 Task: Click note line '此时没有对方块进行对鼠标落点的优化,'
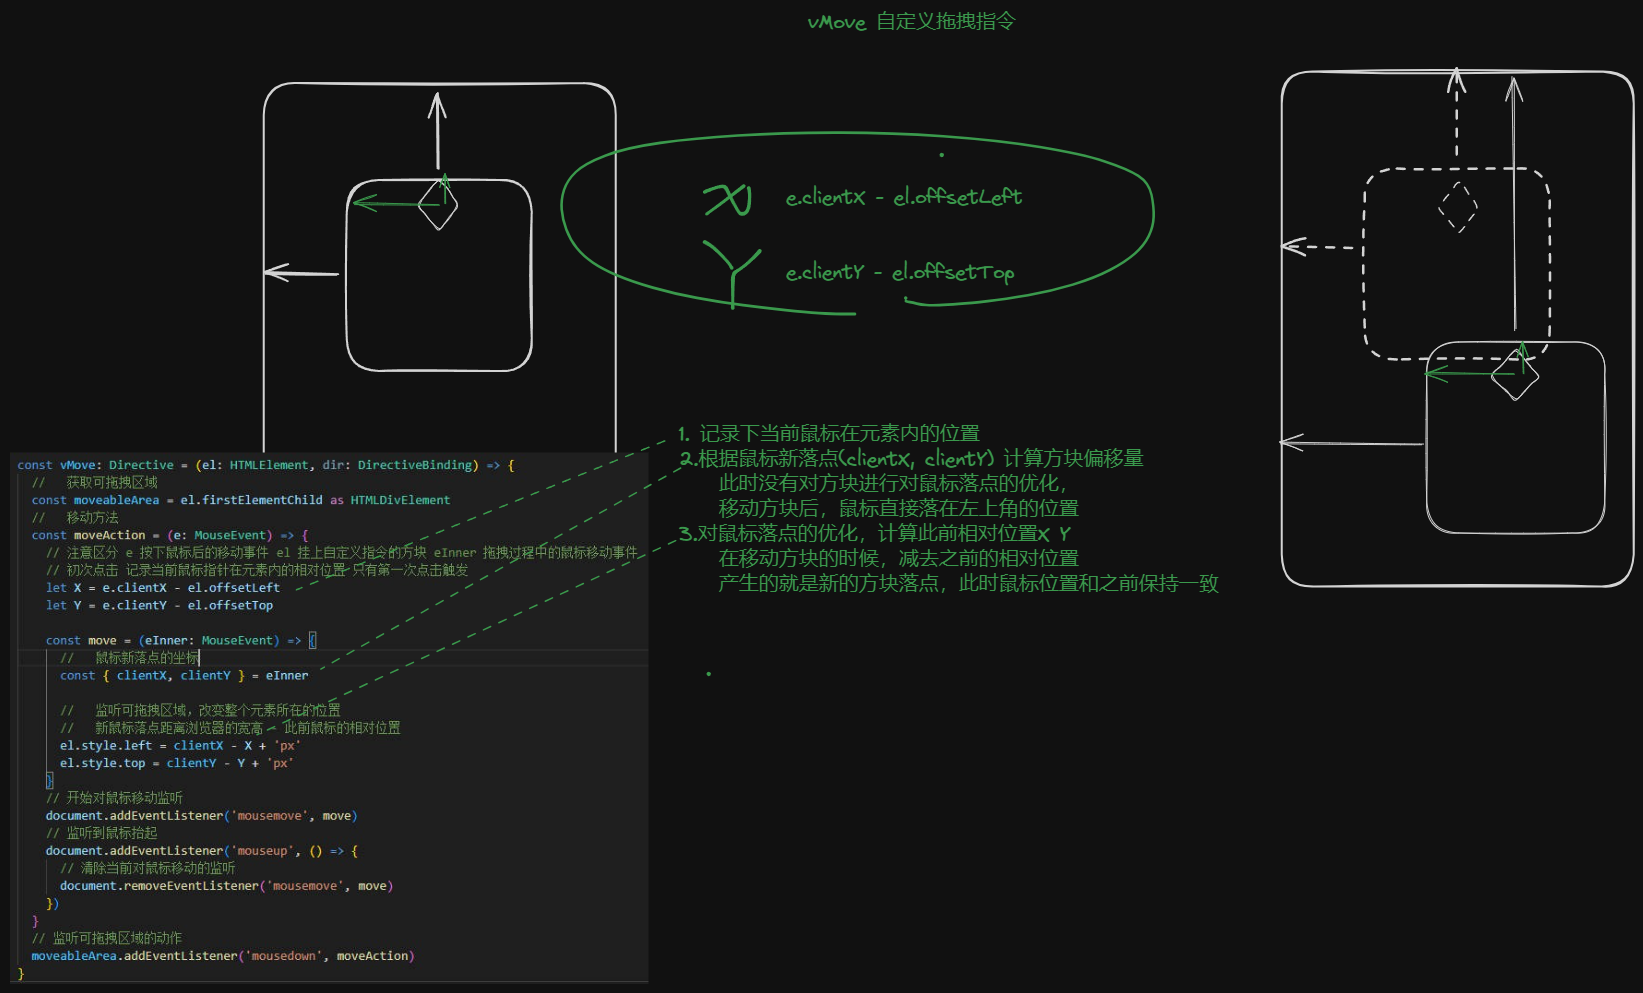click(893, 483)
